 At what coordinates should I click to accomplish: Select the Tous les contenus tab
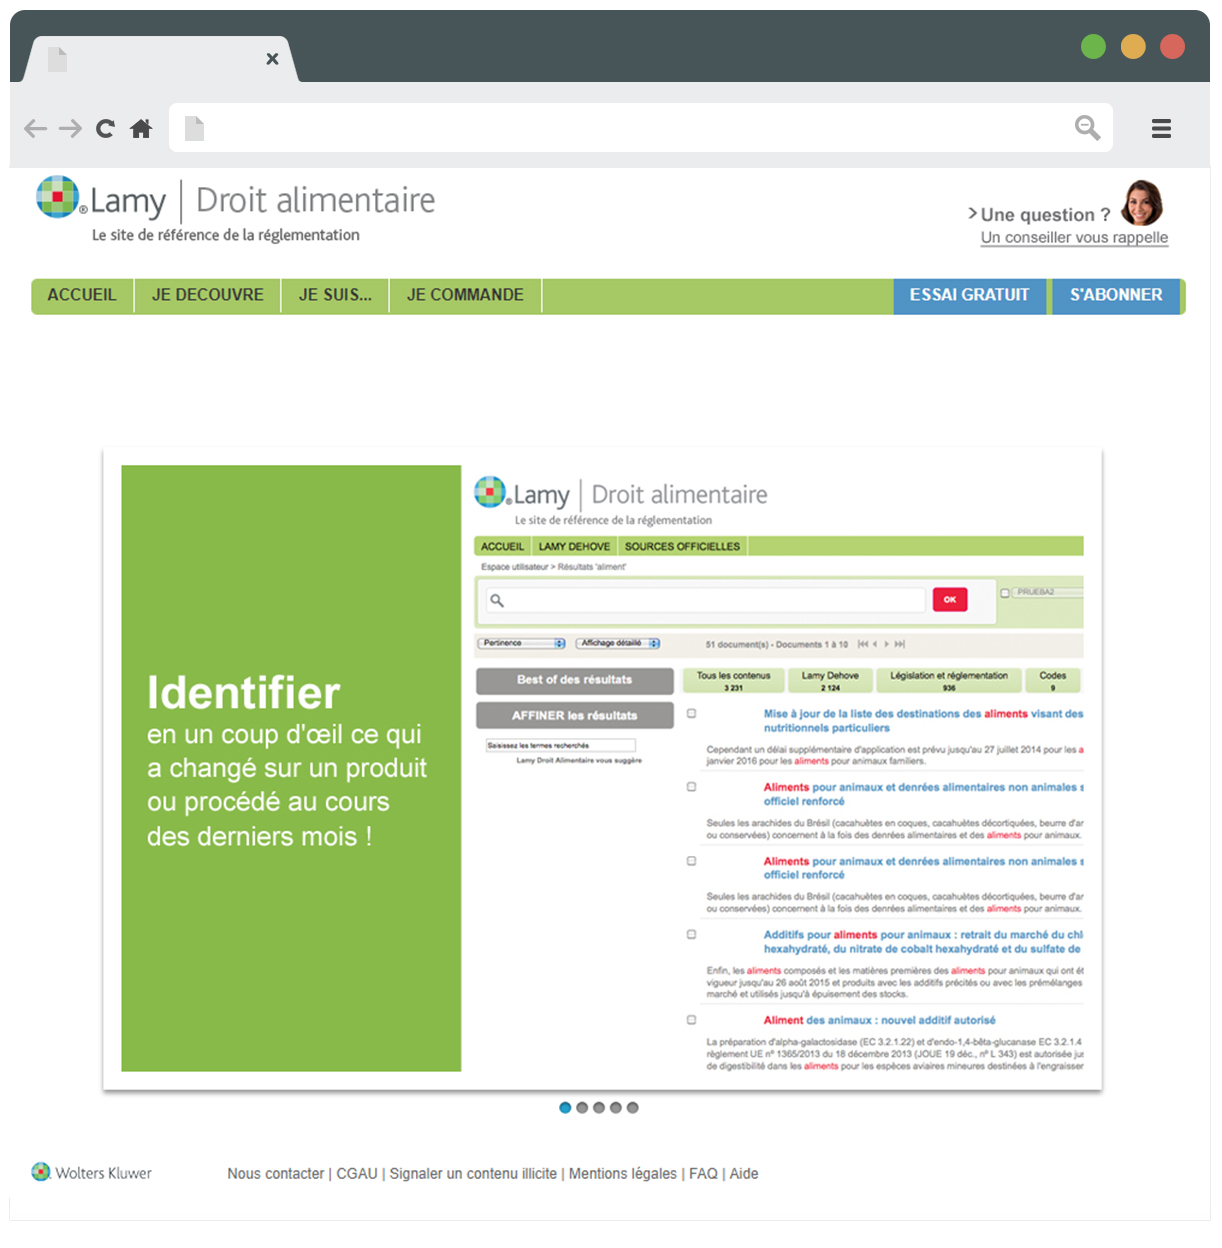pos(733,681)
